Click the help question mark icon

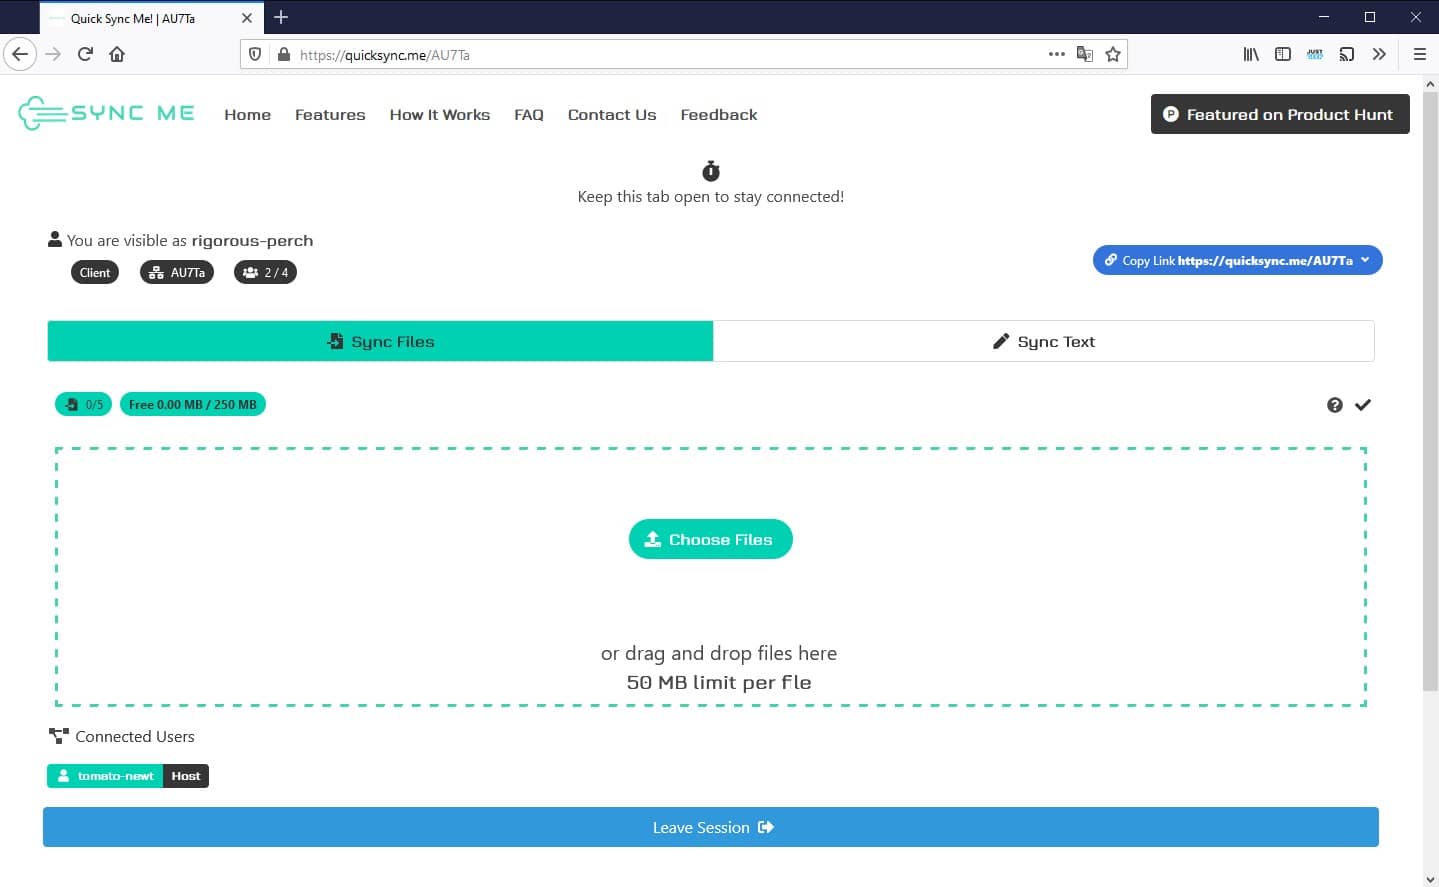coord(1335,405)
